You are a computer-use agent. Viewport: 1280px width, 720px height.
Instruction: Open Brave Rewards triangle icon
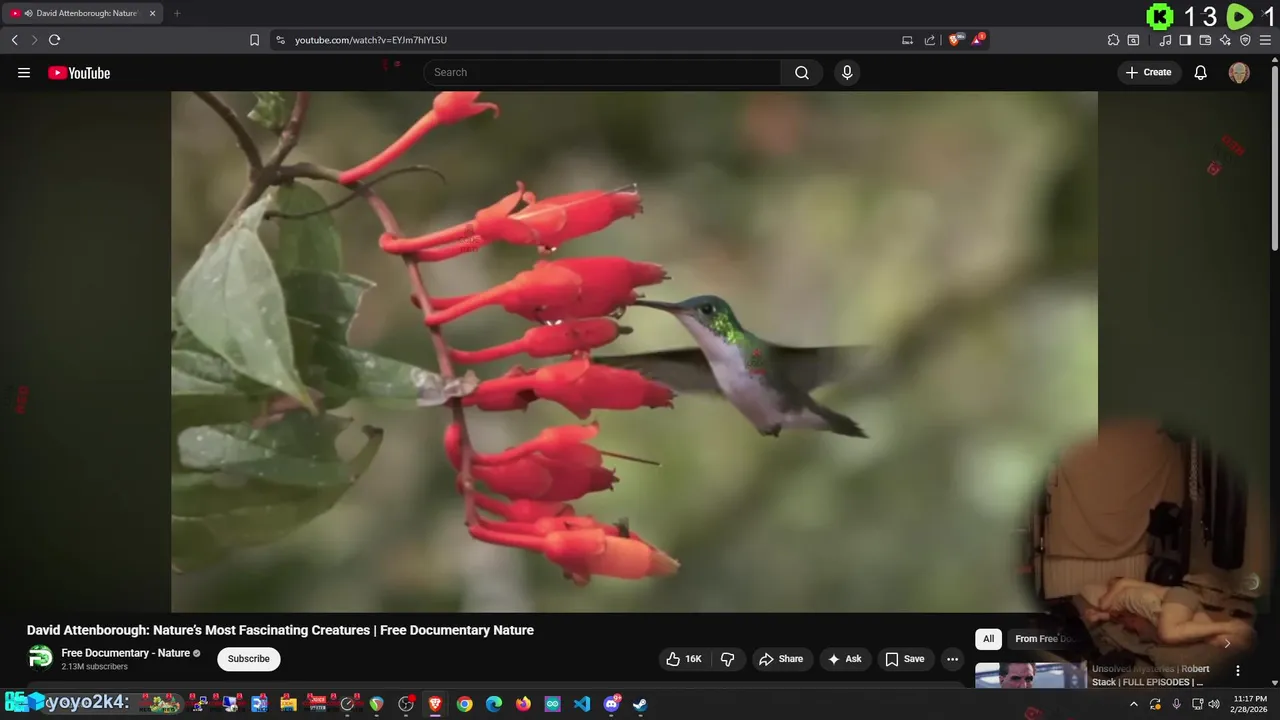[979, 40]
